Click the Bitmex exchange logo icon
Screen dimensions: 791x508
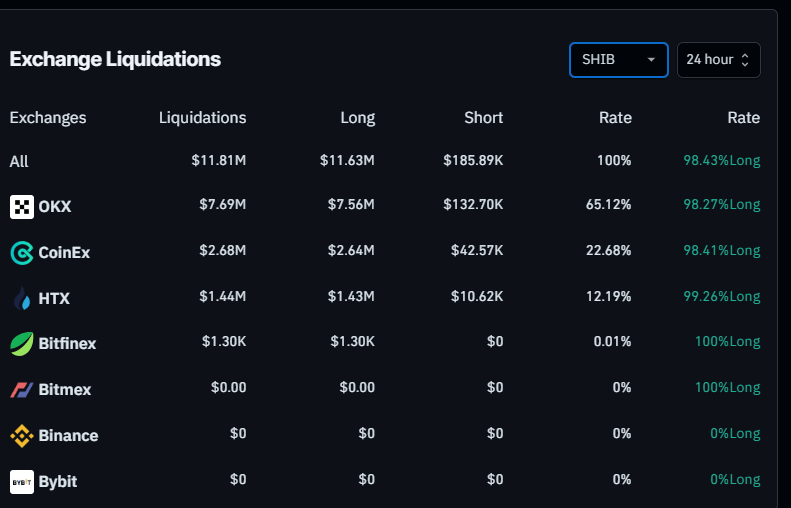(x=21, y=389)
